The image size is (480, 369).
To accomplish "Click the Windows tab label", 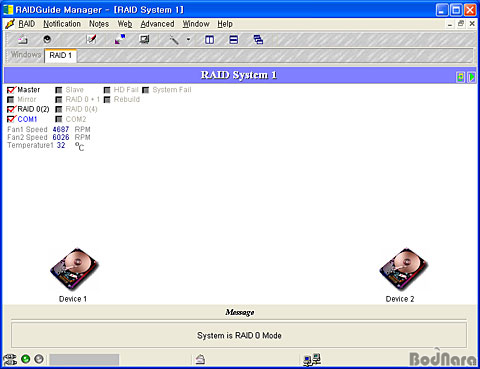I will click(x=26, y=55).
